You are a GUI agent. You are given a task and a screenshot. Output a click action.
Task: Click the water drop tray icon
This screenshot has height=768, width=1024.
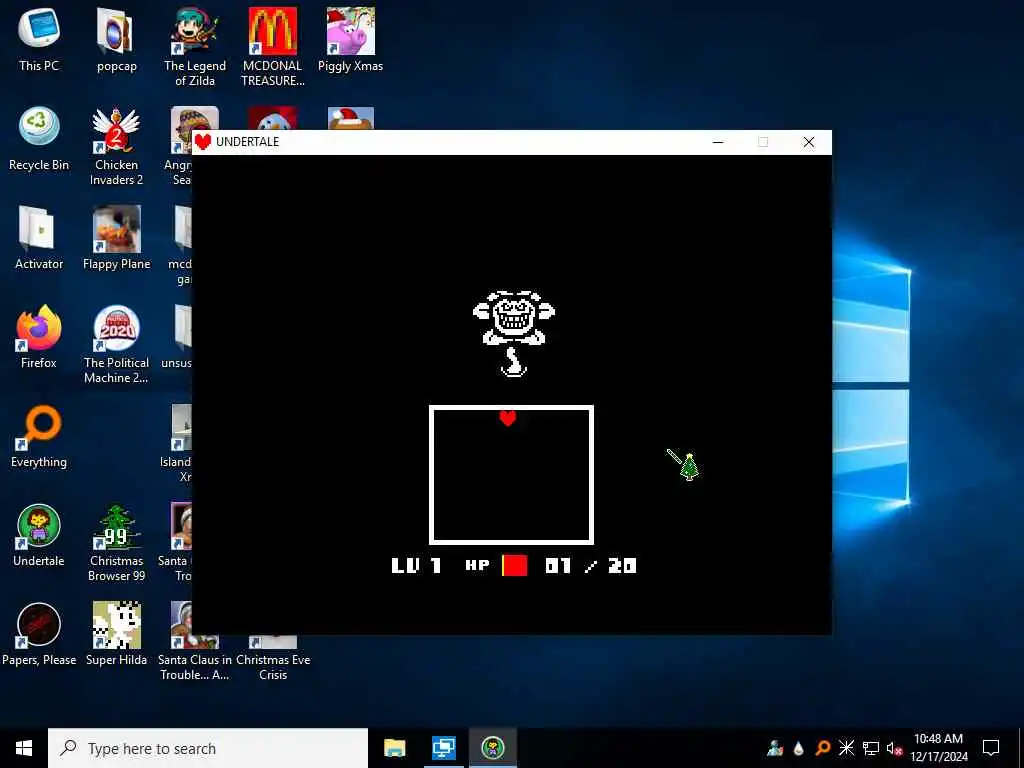[798, 748]
